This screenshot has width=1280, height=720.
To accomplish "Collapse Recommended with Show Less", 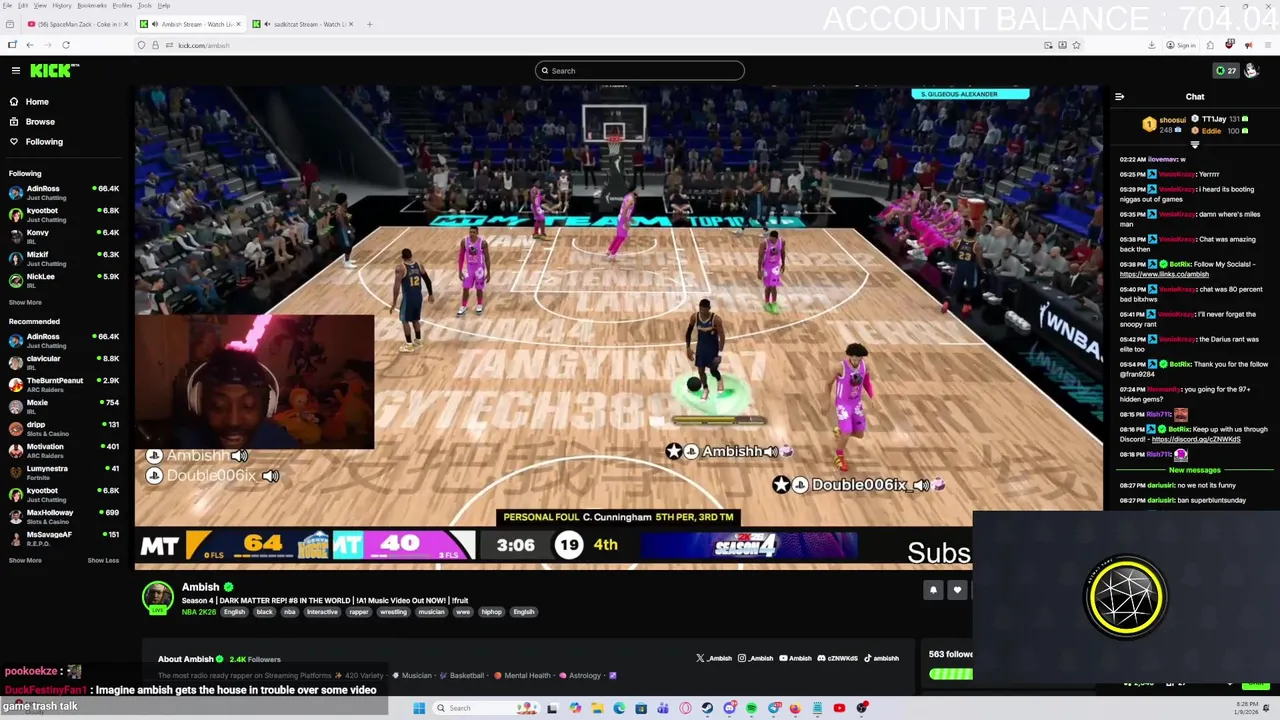I will coord(103,560).
